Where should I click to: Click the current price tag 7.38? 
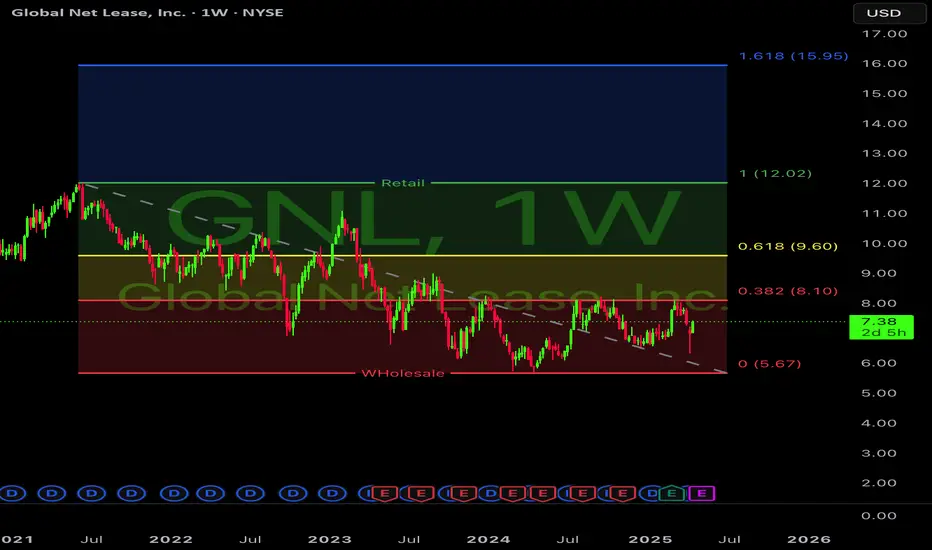881,327
